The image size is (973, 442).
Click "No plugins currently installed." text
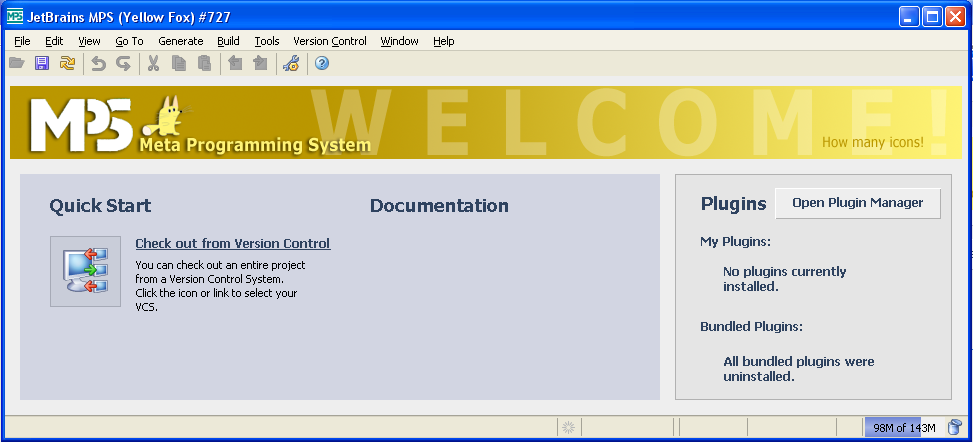tap(784, 279)
